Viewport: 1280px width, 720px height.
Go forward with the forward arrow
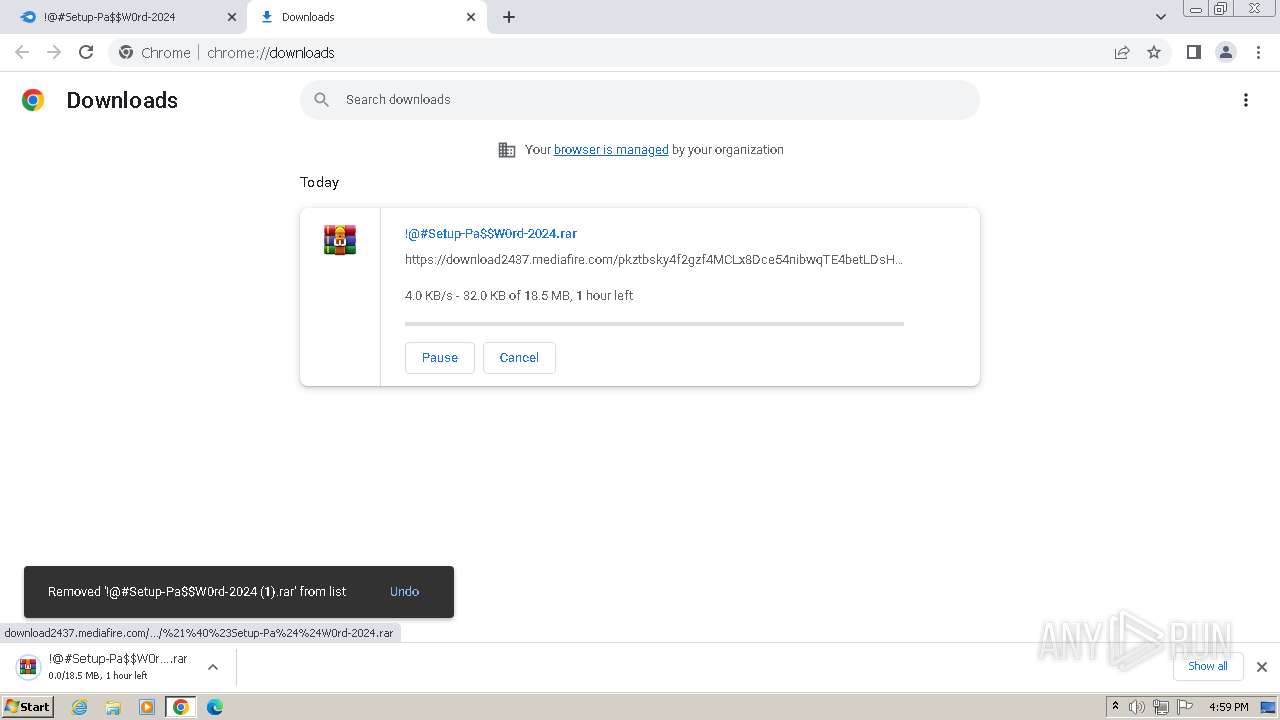point(54,52)
